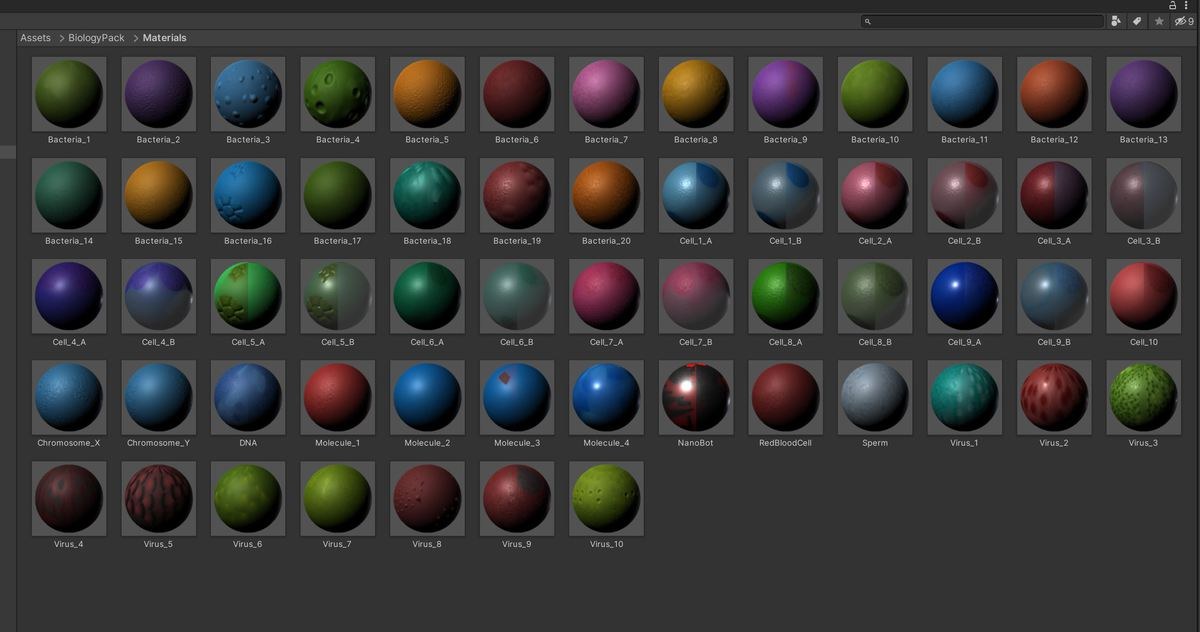Click the project search field

point(982,21)
